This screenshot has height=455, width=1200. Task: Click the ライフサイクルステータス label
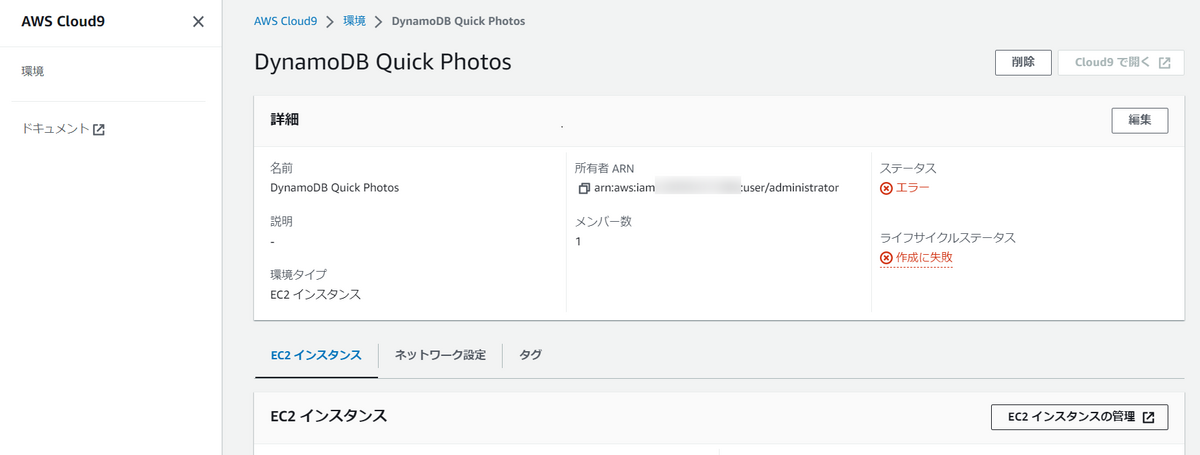[x=947, y=238]
